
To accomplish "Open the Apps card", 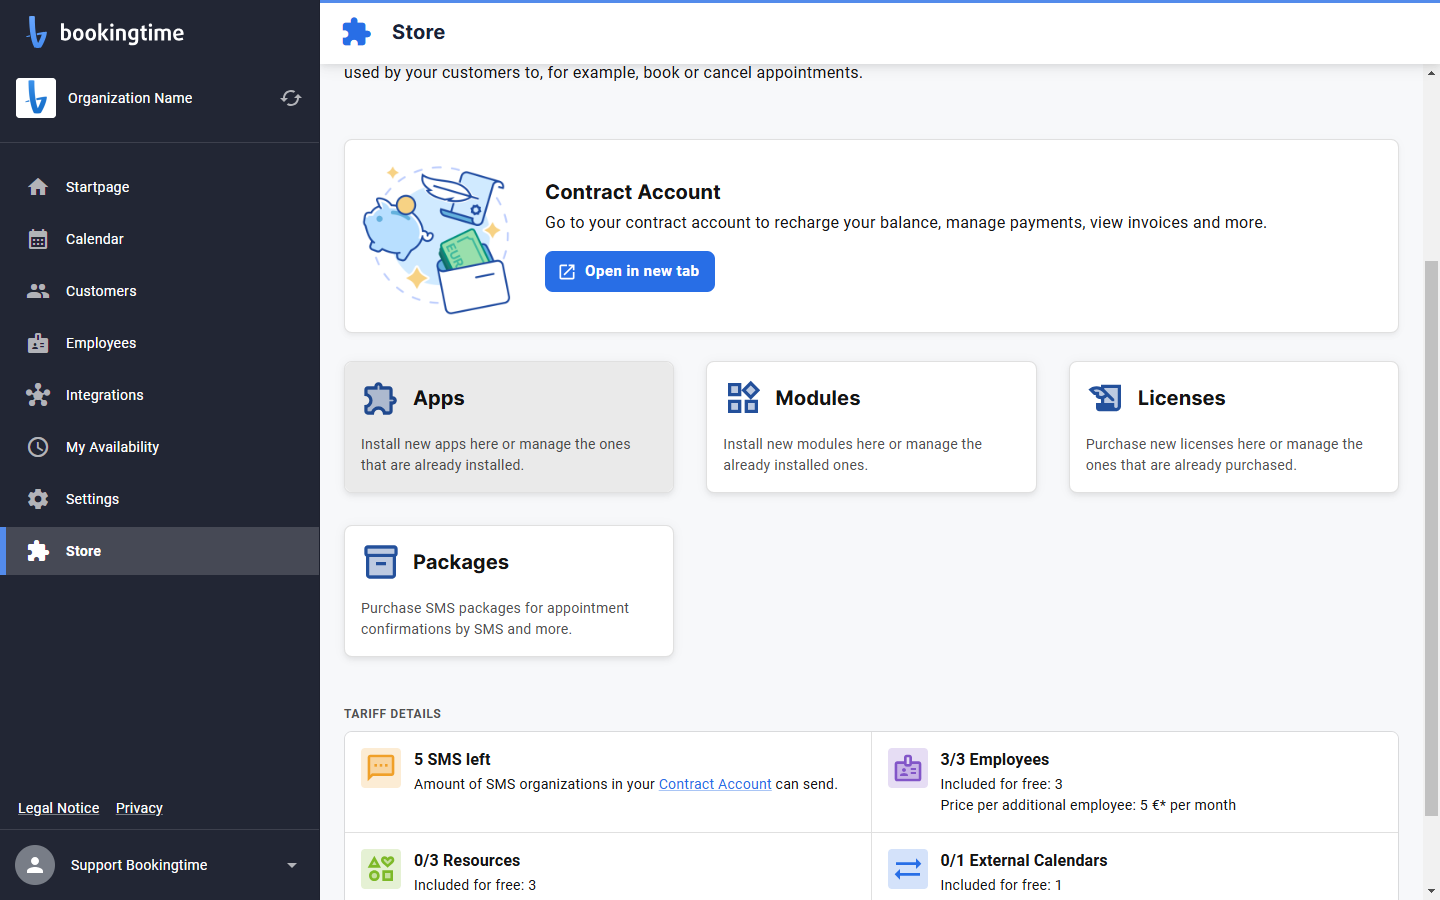I will click(x=509, y=427).
